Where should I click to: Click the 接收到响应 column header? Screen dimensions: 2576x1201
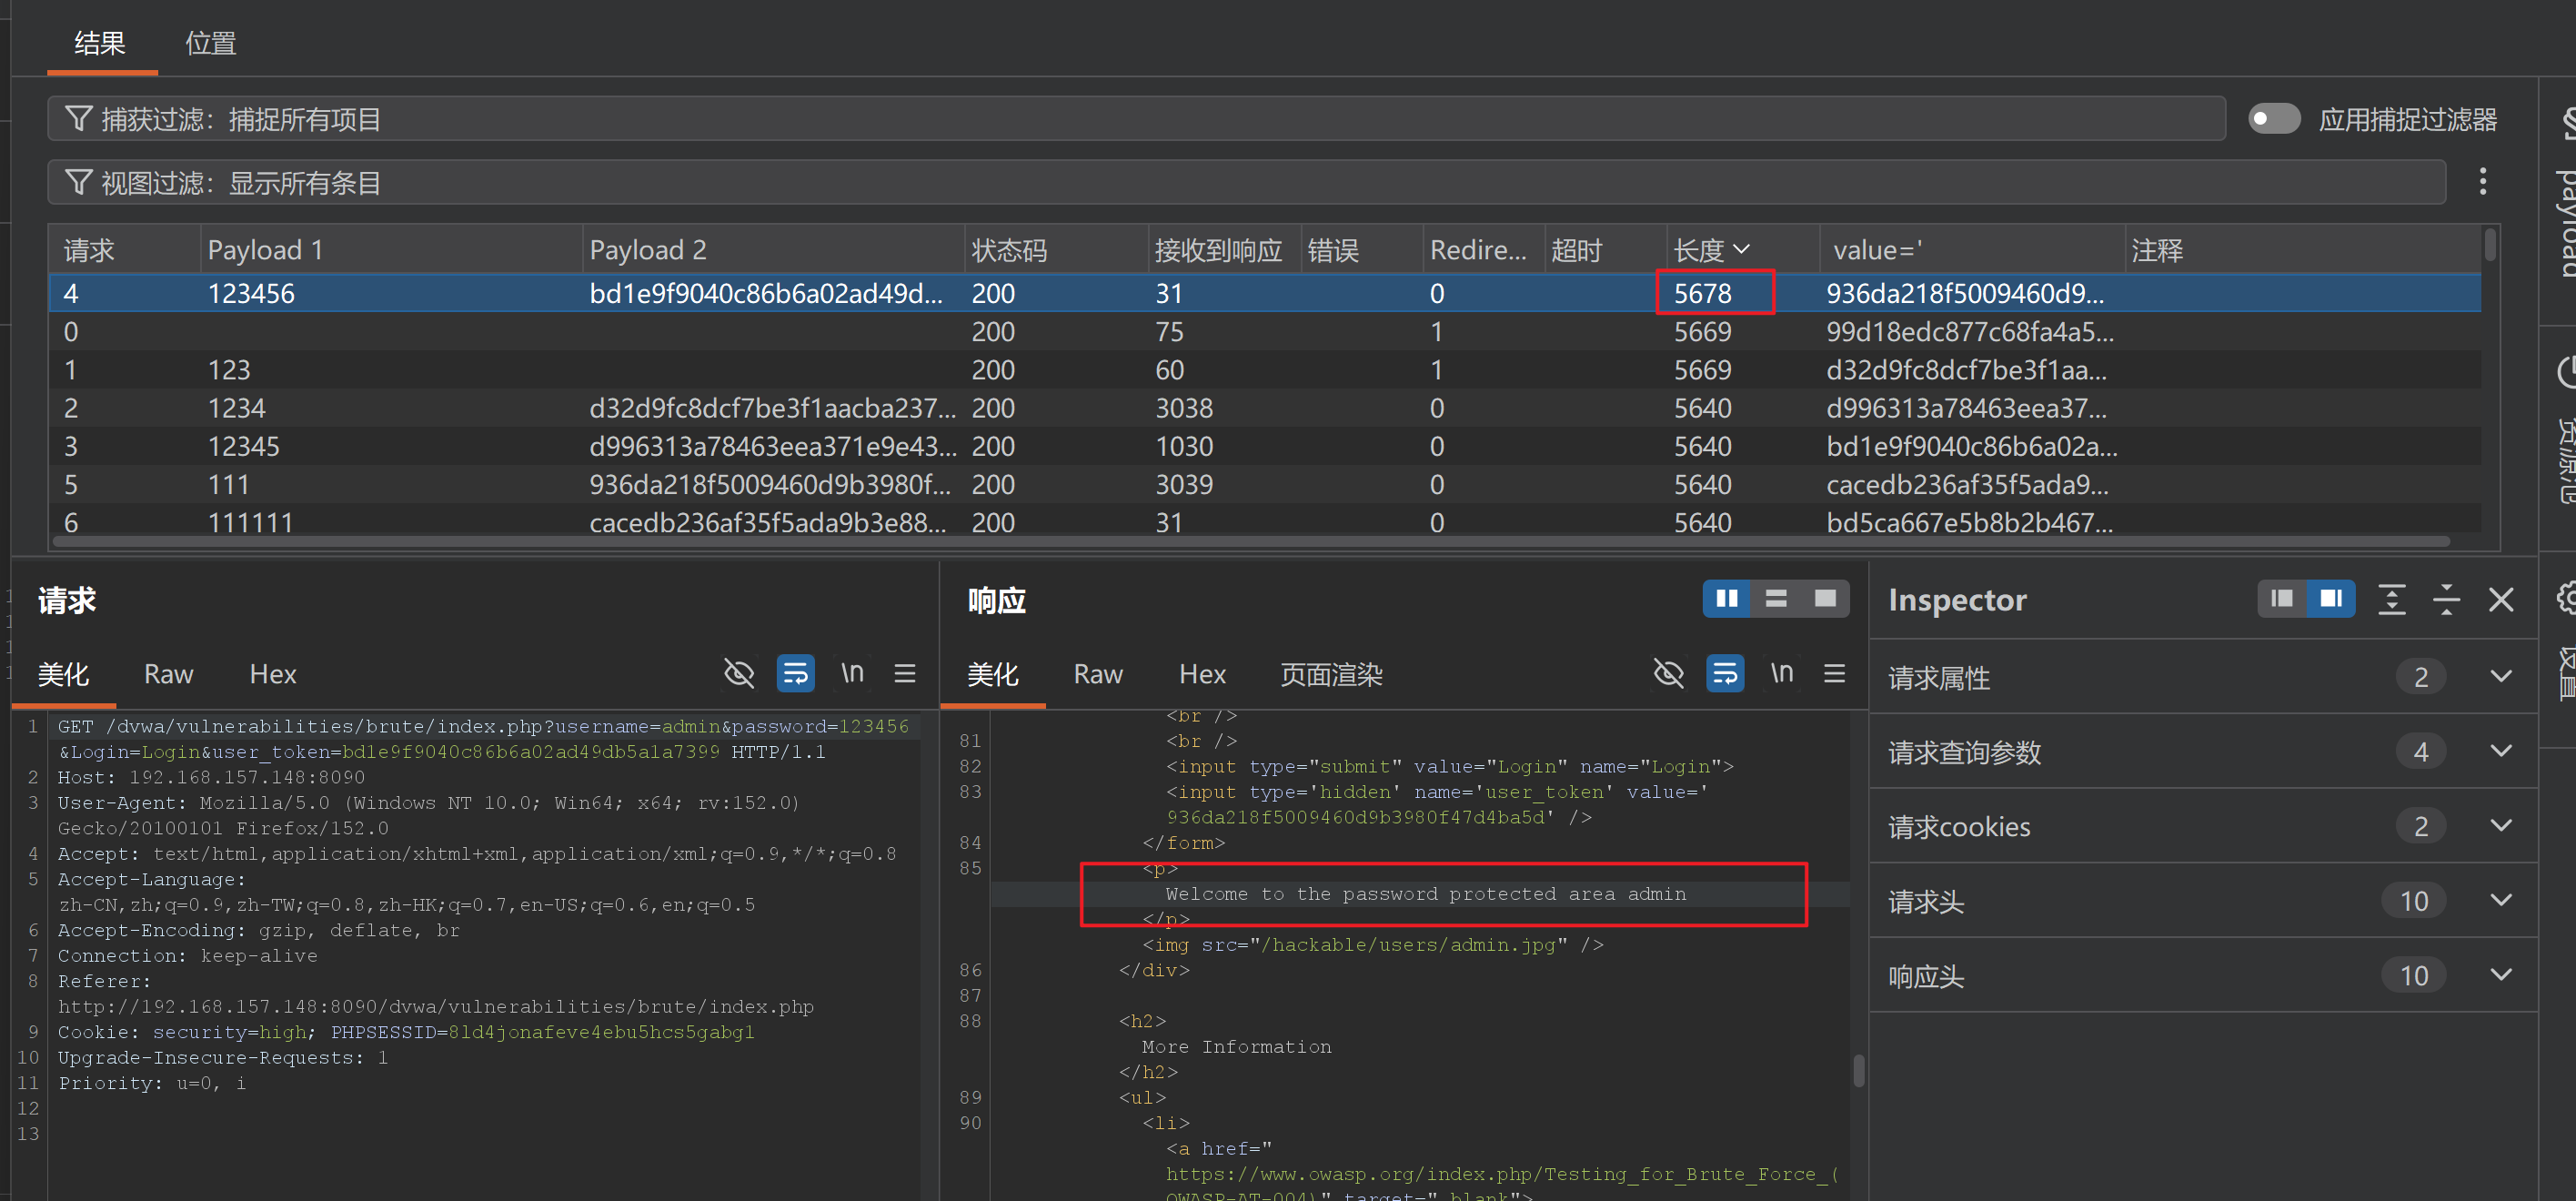point(1224,249)
